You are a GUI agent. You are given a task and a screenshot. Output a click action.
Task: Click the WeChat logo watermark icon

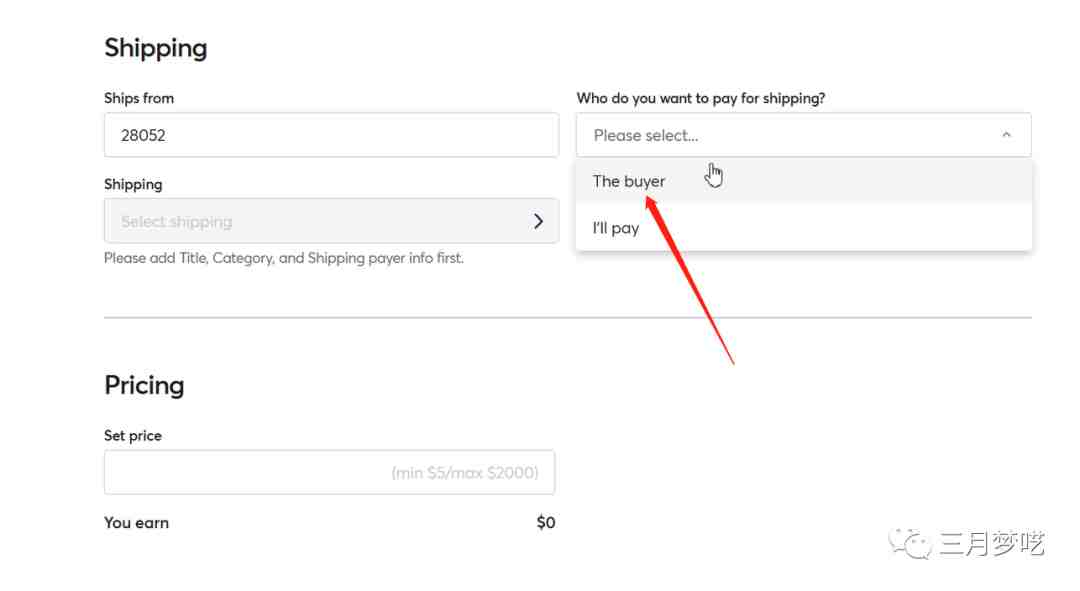(911, 543)
